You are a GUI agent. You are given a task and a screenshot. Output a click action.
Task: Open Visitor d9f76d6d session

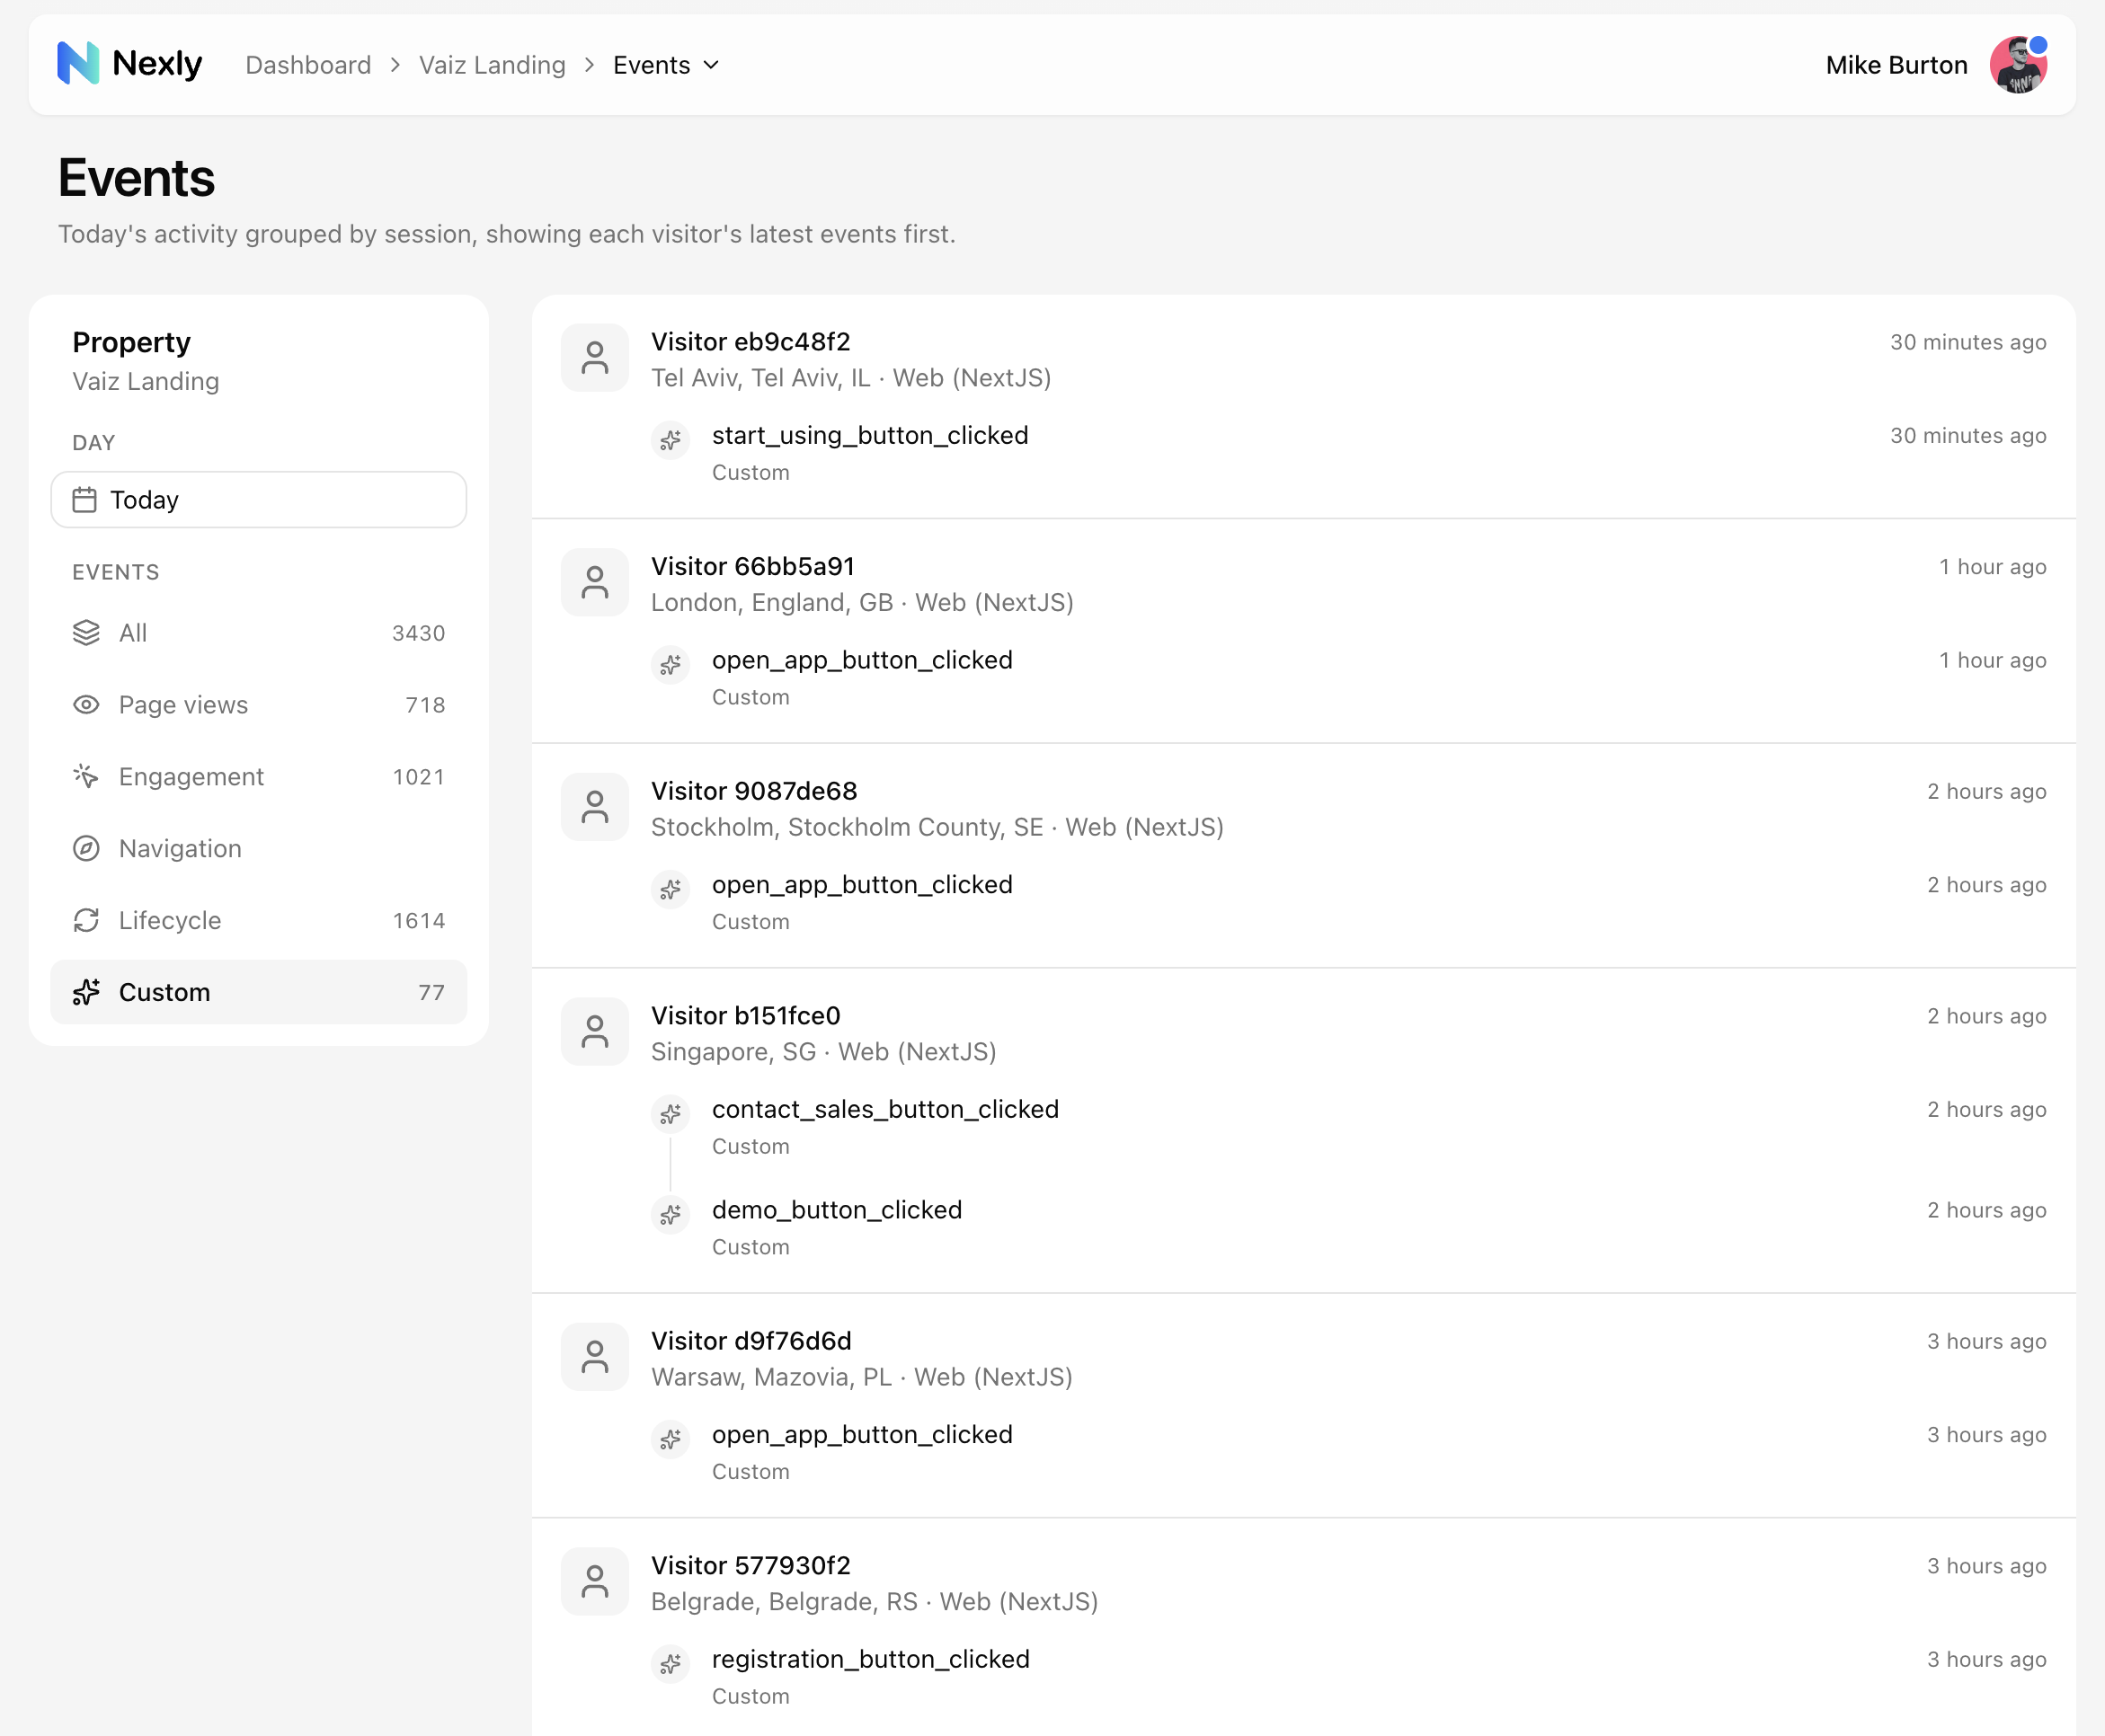[x=752, y=1341]
